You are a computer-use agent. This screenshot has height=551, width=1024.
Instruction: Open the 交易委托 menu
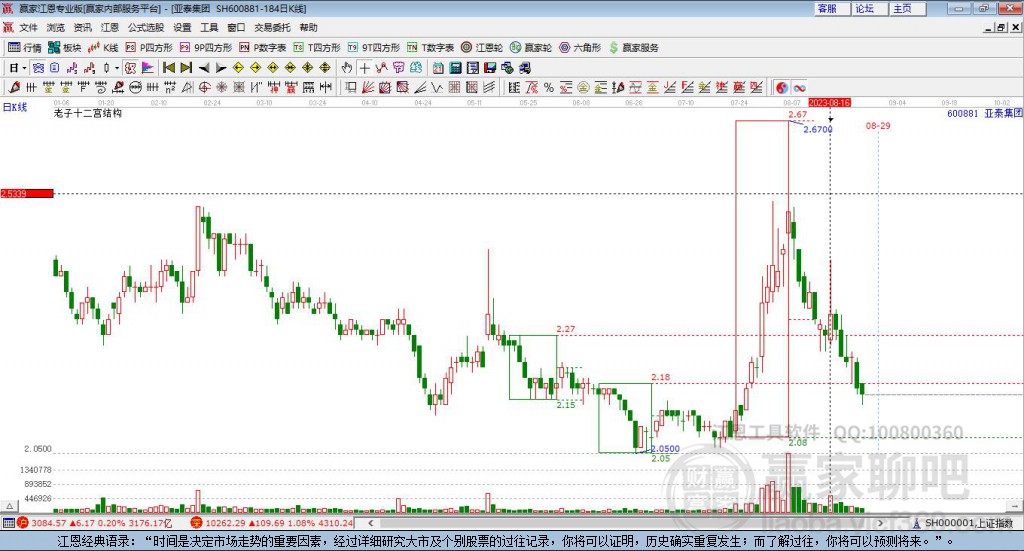tap(272, 27)
